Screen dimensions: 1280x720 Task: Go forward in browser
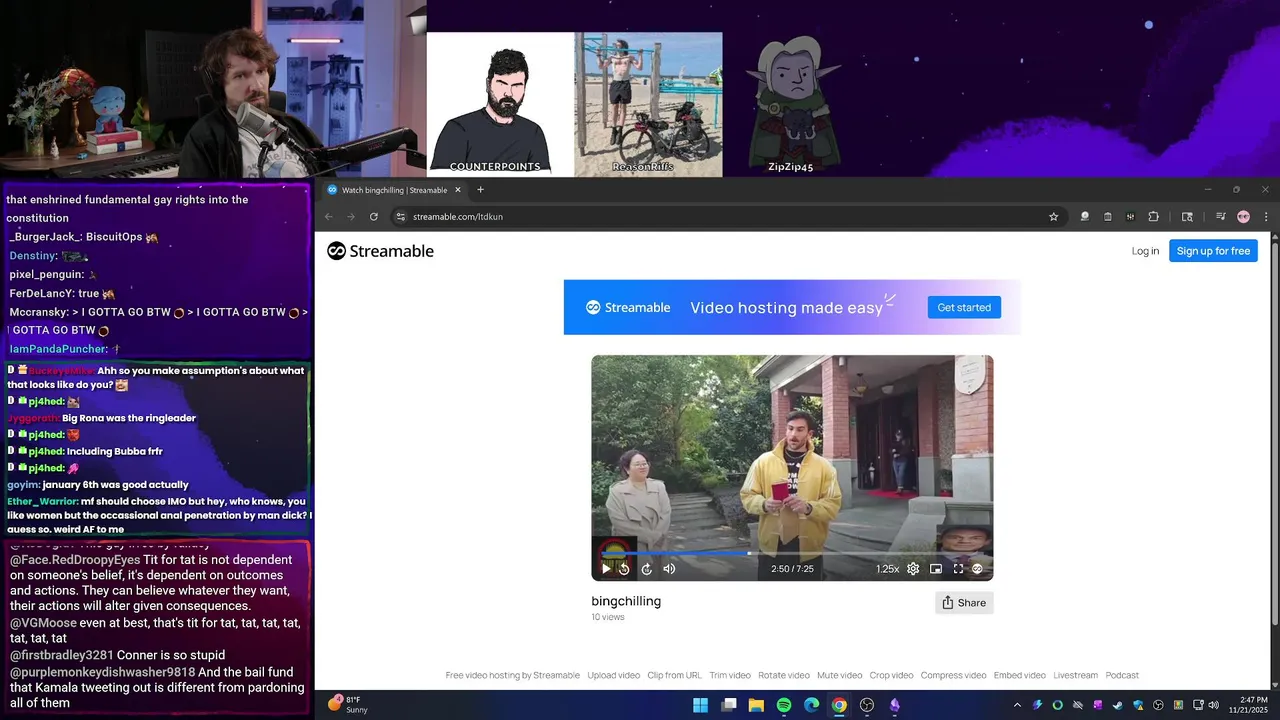(350, 216)
